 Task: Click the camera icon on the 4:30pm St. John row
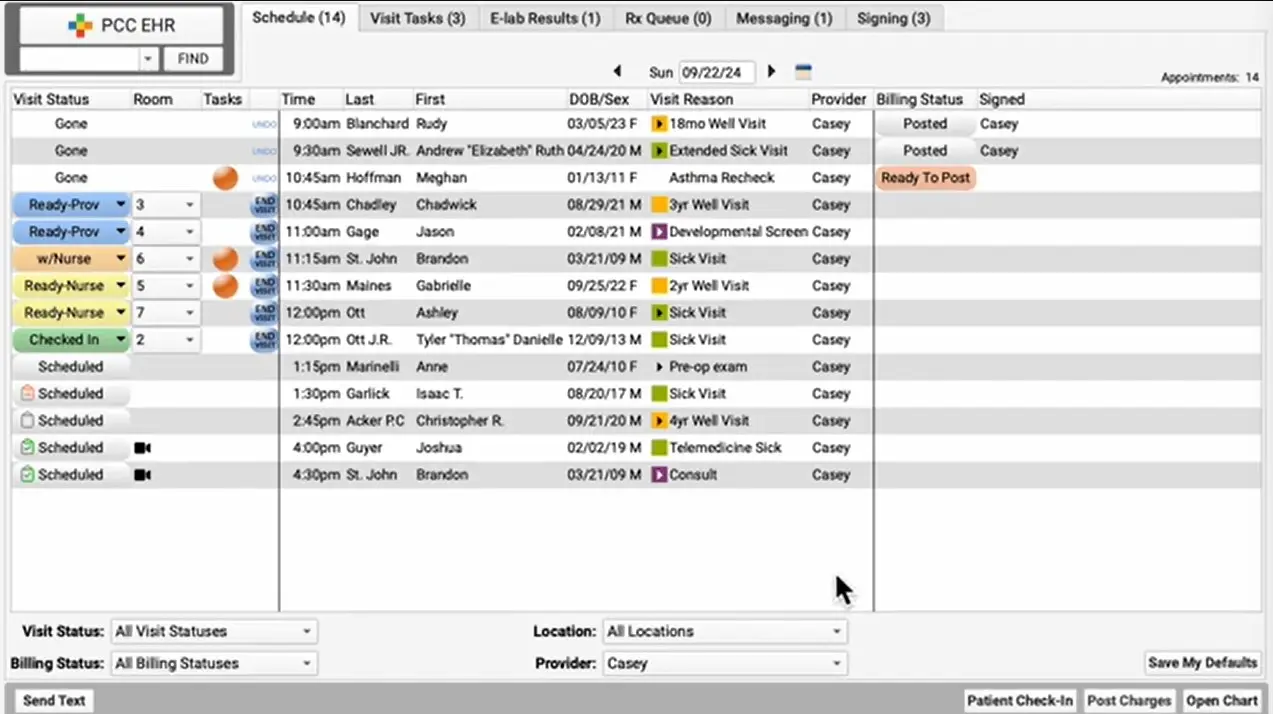click(x=141, y=474)
